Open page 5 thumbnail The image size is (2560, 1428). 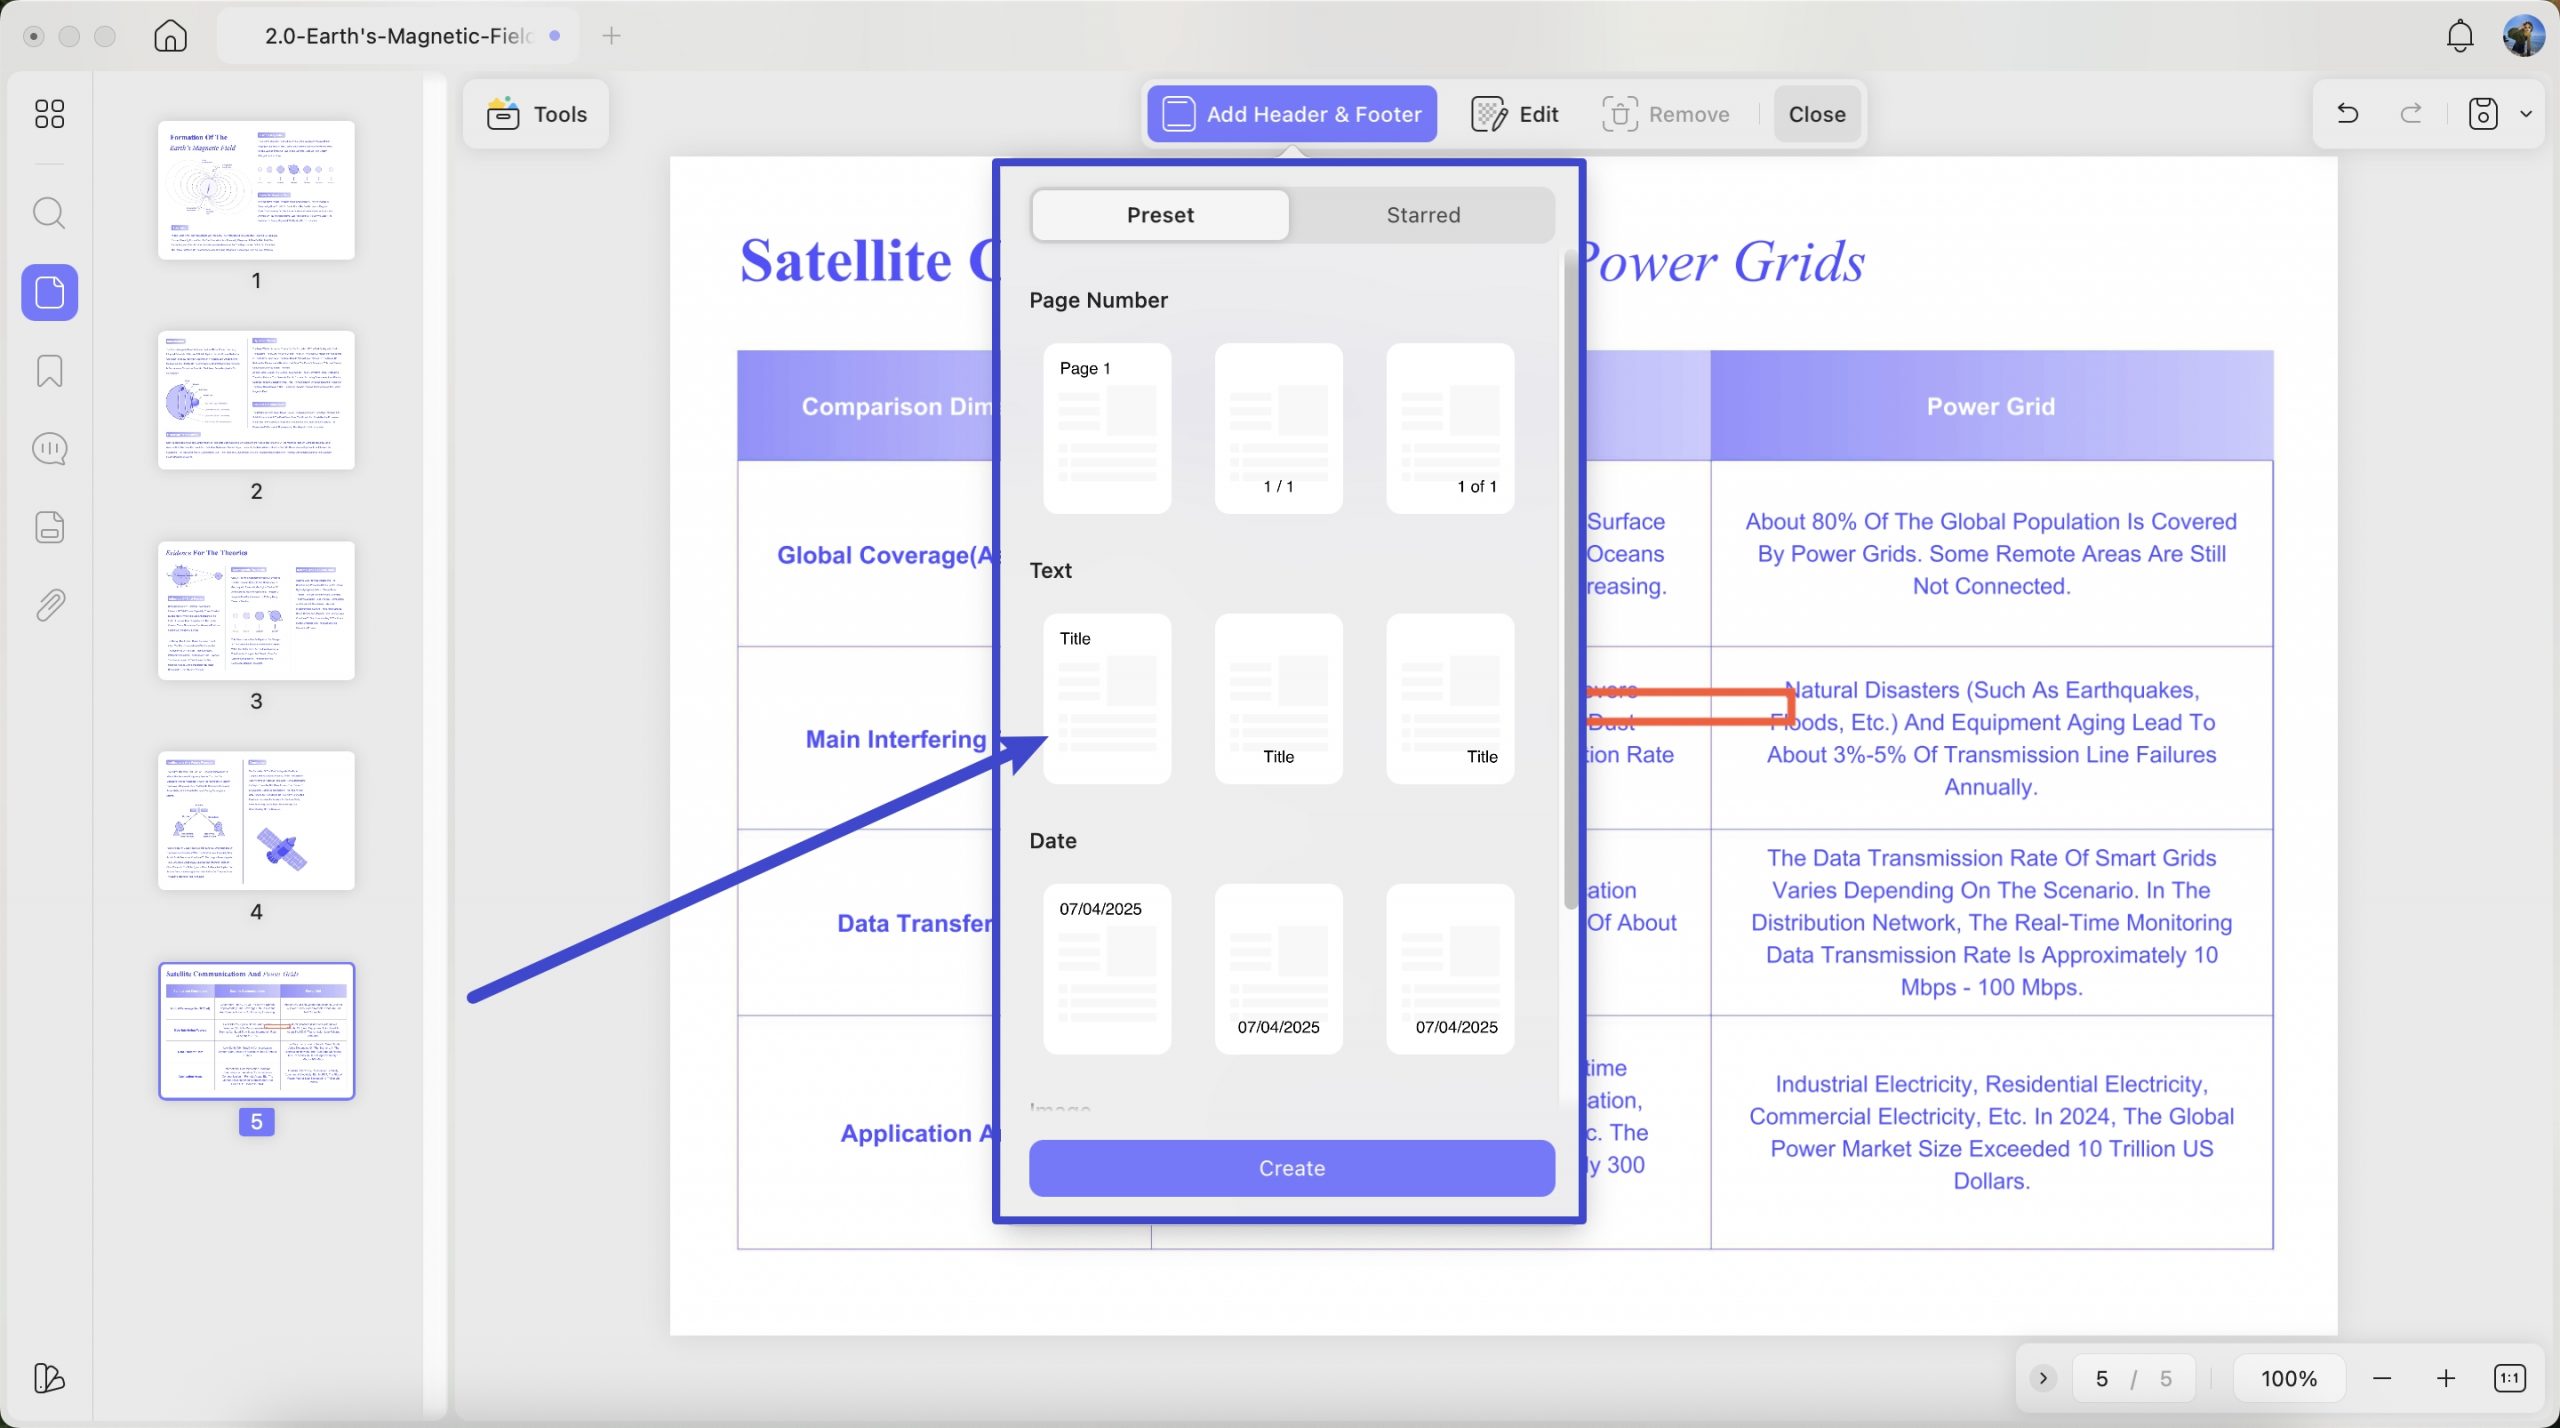point(256,1031)
